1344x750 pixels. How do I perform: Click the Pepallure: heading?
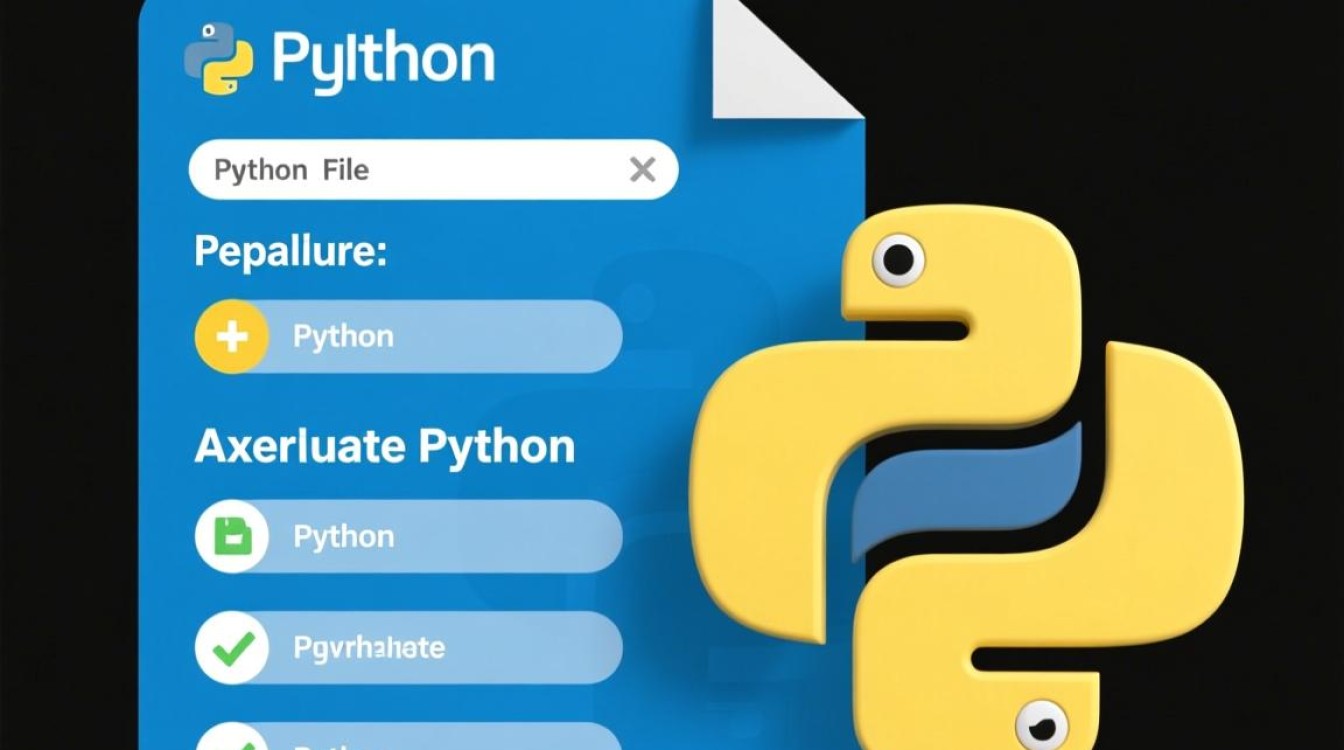coord(290,251)
